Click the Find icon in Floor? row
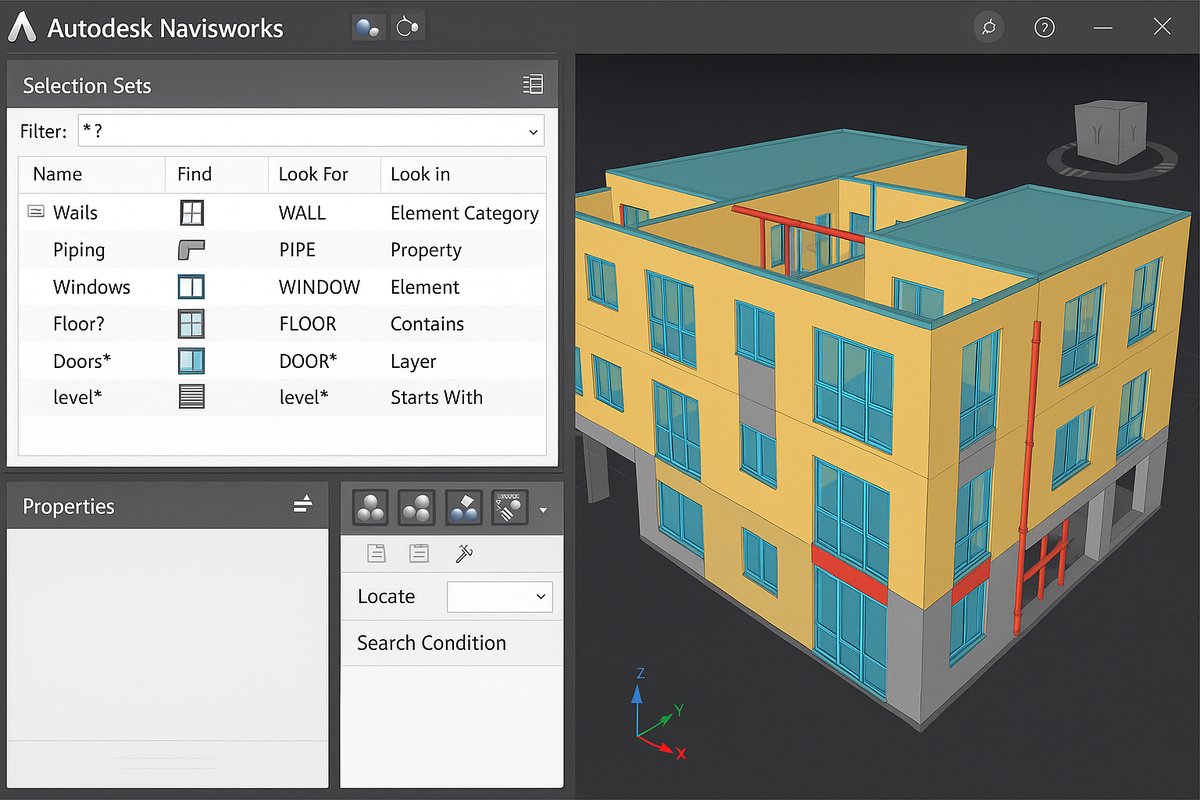 coord(191,324)
